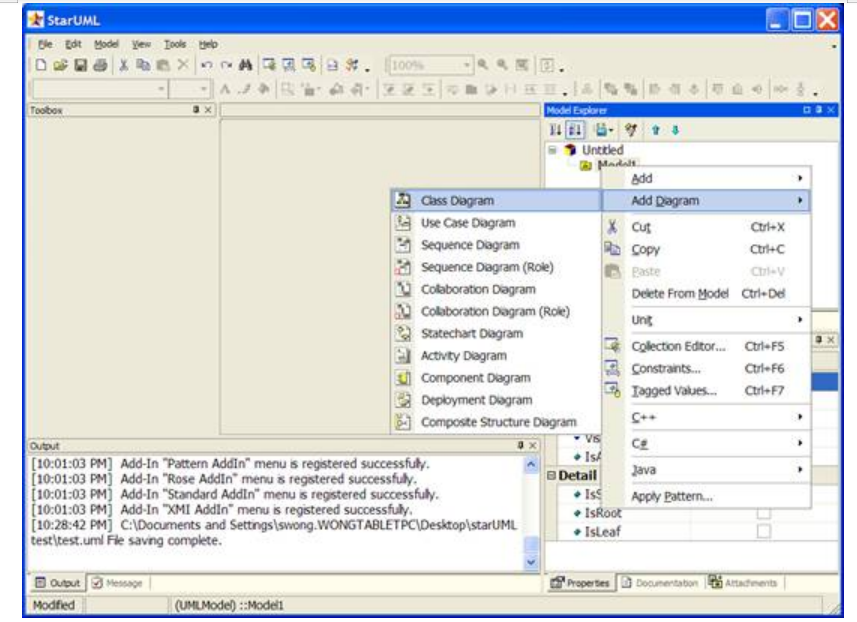Screen dimensions: 857x622
Task: Click Output scrollbar down arrow
Action: tap(531, 562)
